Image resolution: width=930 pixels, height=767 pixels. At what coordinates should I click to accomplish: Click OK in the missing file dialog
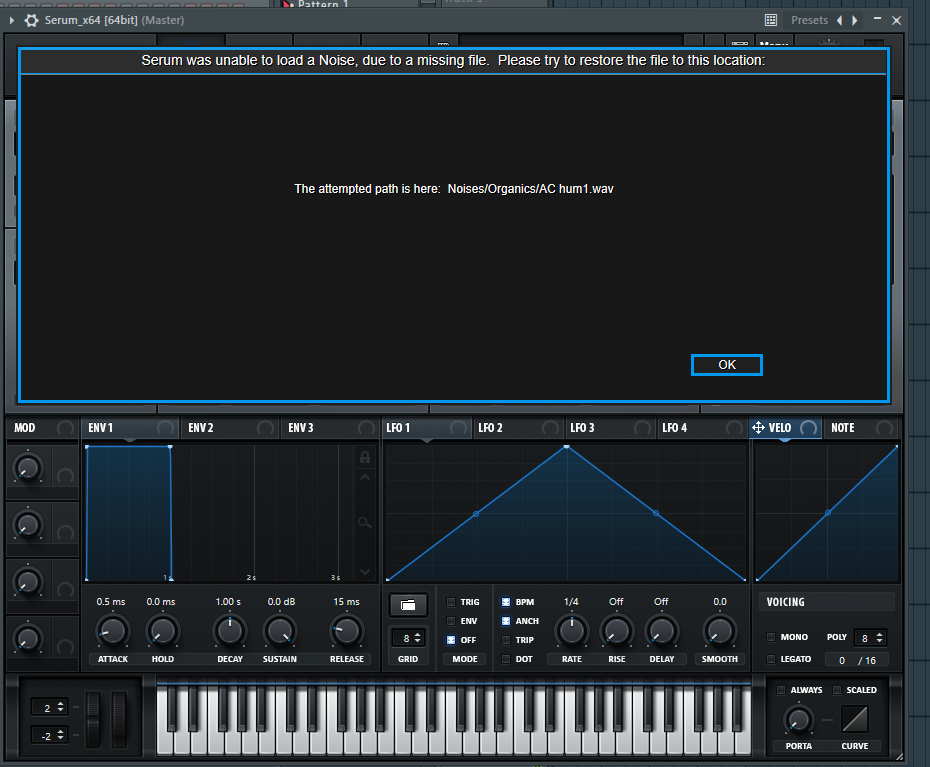[x=727, y=365]
